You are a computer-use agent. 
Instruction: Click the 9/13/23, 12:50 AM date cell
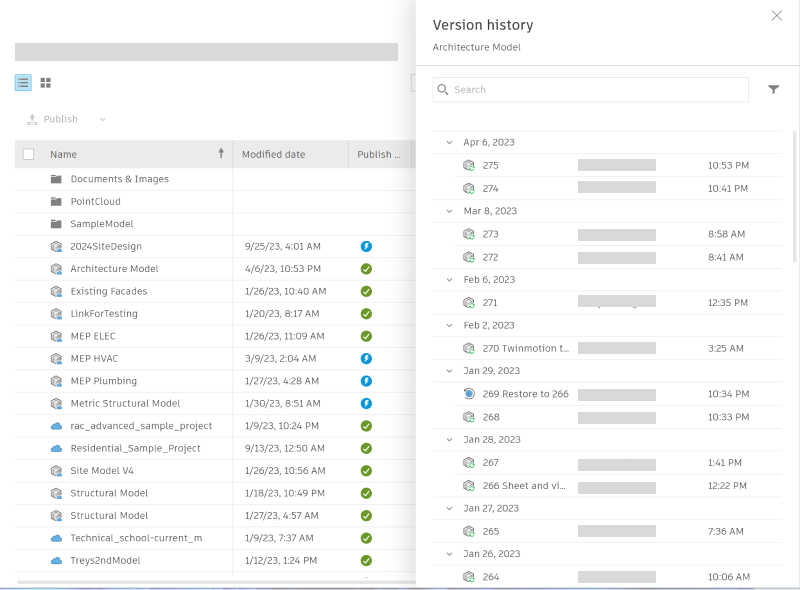[284, 448]
